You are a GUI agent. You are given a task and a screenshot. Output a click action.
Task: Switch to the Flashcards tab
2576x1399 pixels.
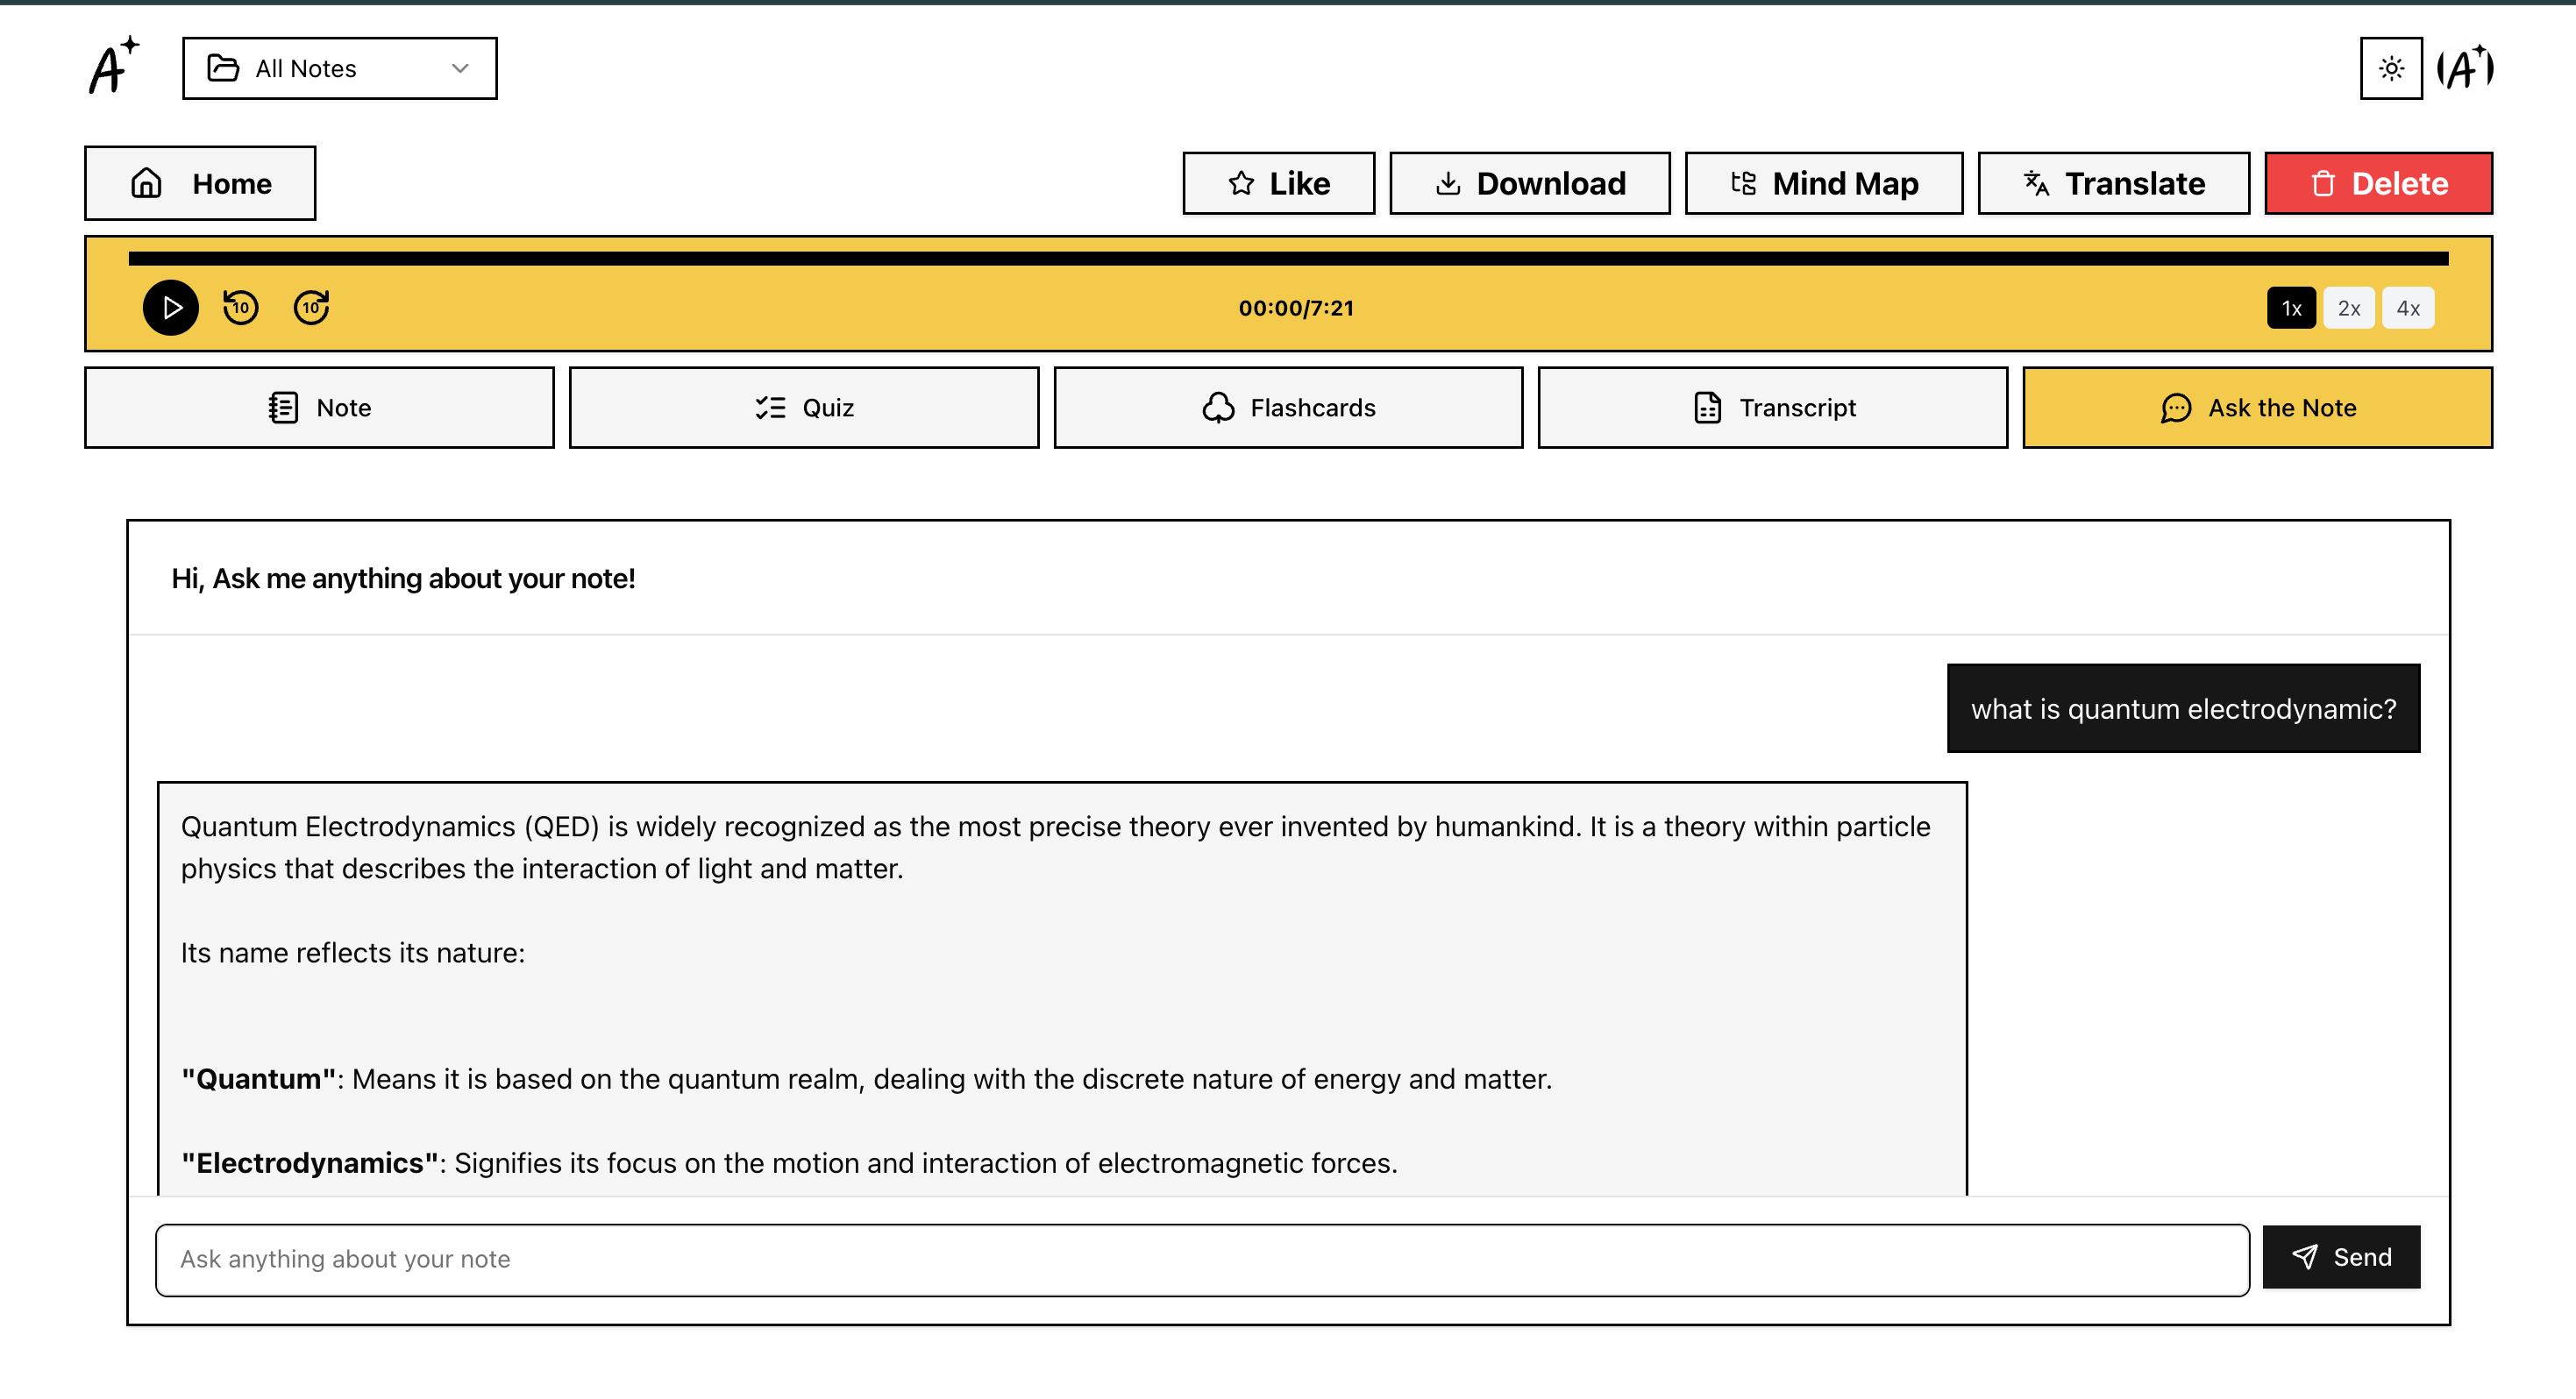coord(1288,407)
